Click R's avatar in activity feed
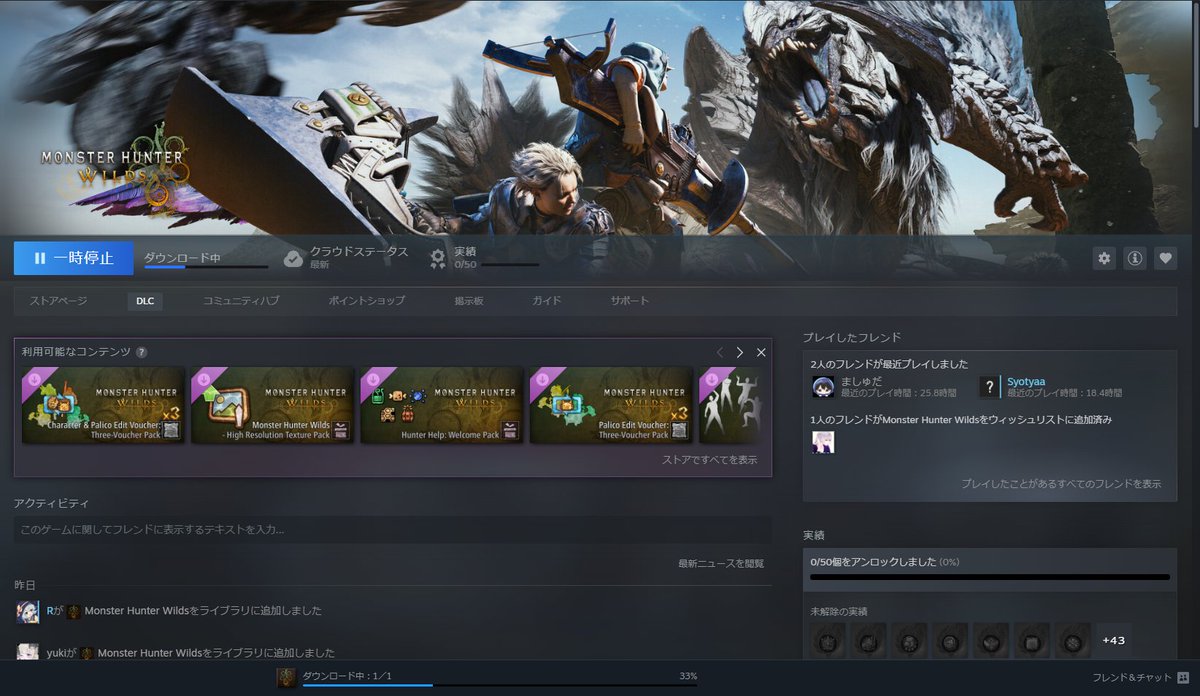The image size is (1200, 696). click(x=28, y=612)
